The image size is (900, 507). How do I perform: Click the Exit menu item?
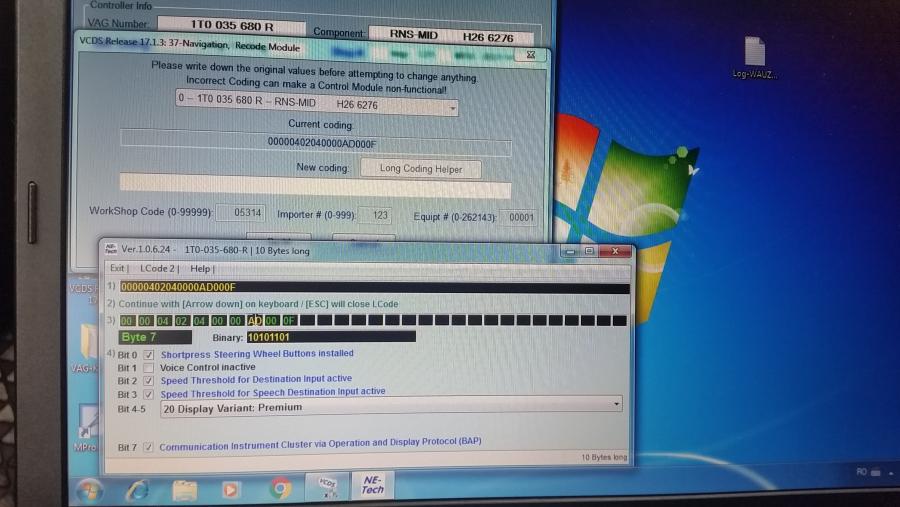(x=118, y=269)
